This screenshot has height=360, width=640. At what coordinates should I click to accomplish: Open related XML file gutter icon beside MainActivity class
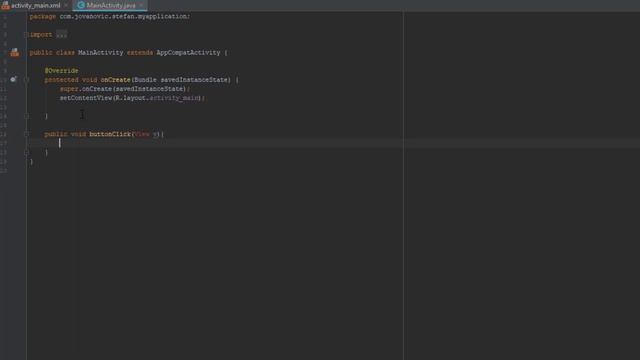(x=15, y=52)
